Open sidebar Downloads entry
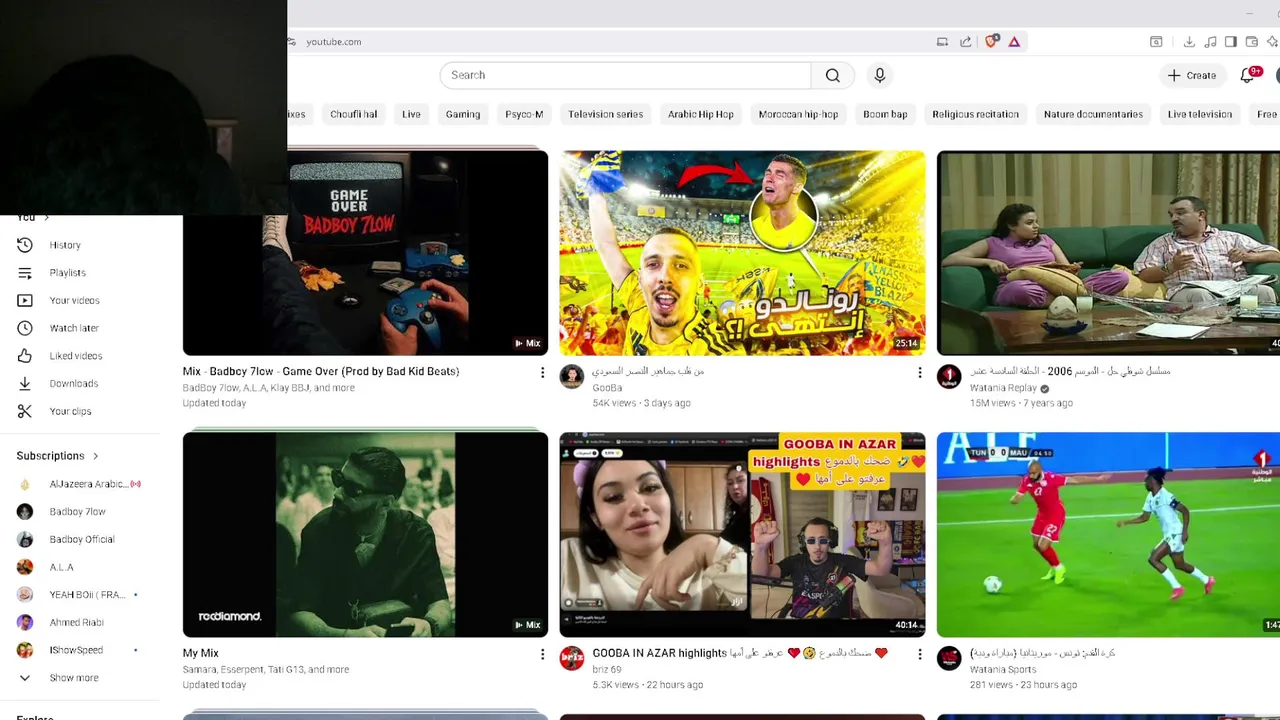Viewport: 1280px width, 720px height. point(80,383)
